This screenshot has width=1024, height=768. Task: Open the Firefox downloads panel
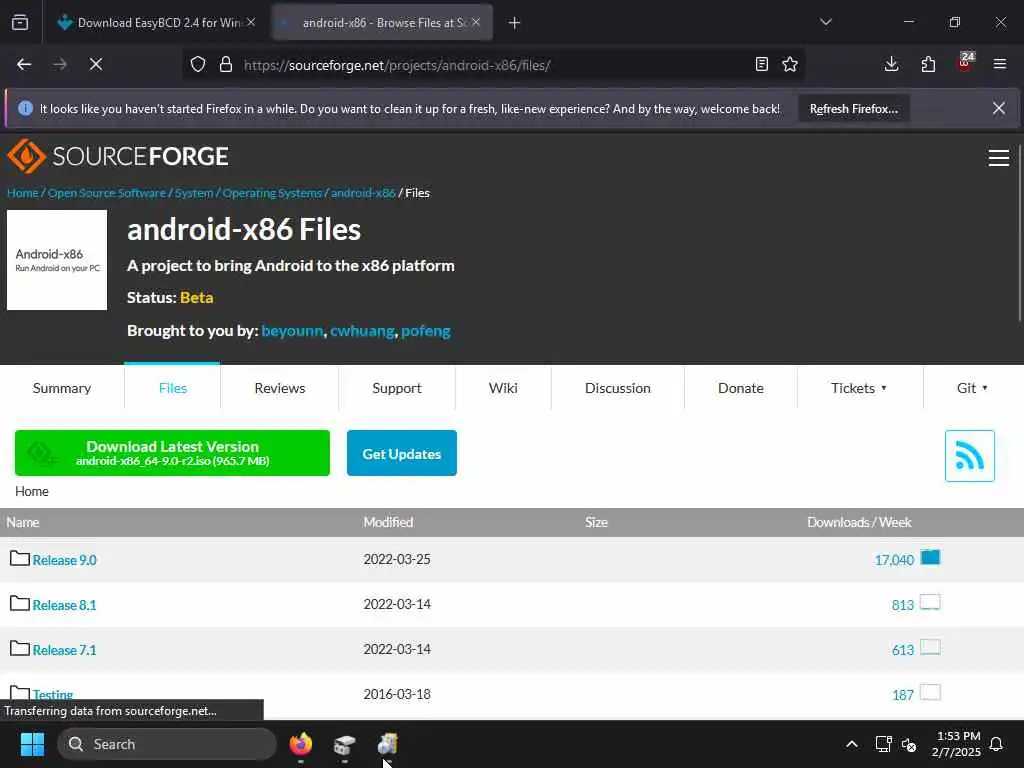891,64
